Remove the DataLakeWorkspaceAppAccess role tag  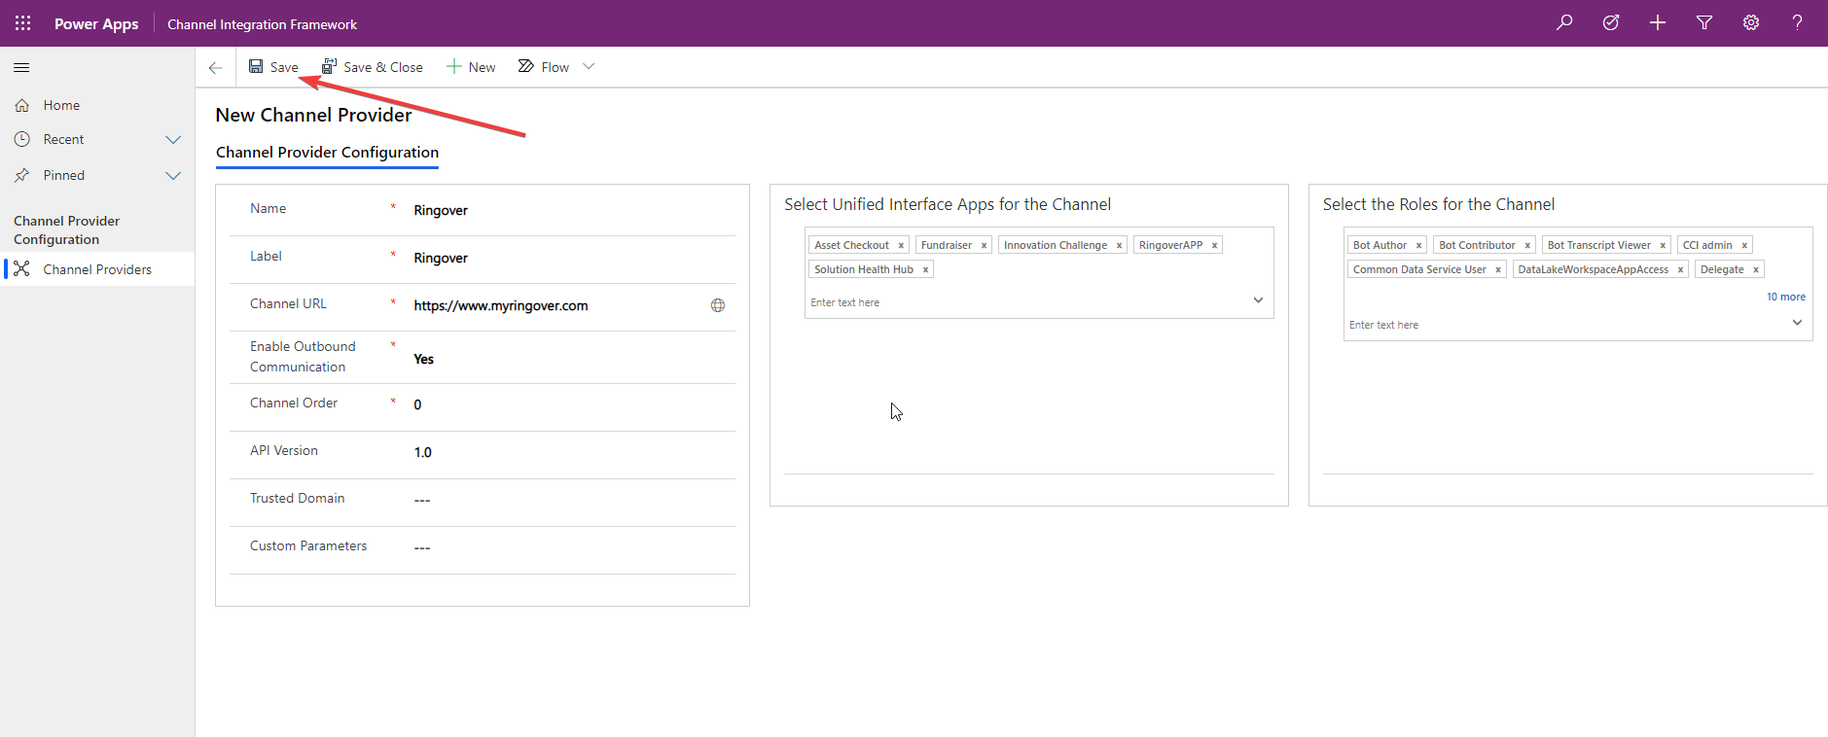(1681, 270)
